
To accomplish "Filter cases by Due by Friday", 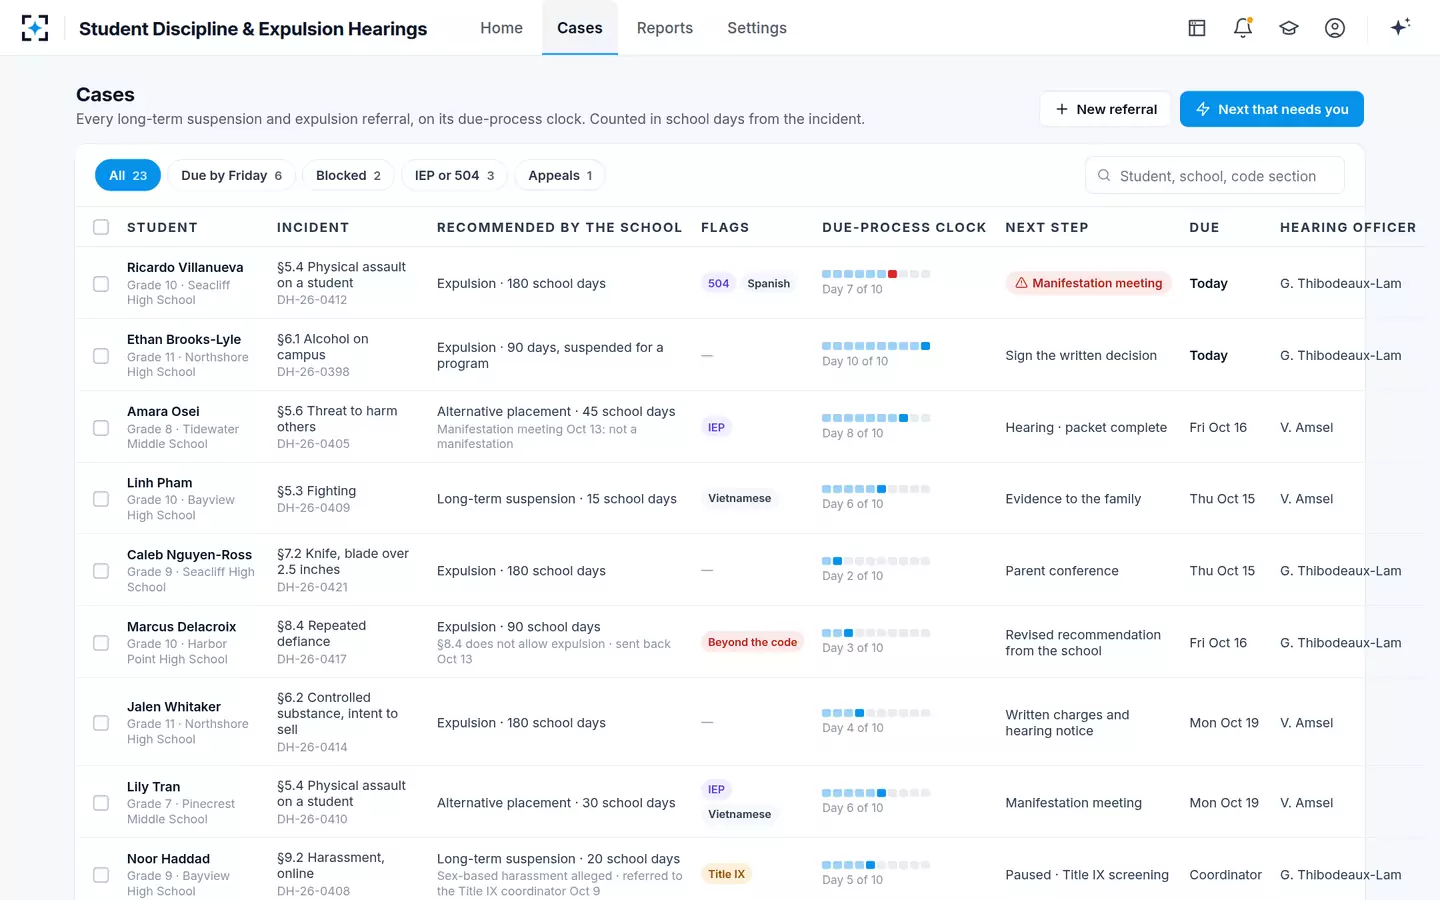I will pos(232,175).
